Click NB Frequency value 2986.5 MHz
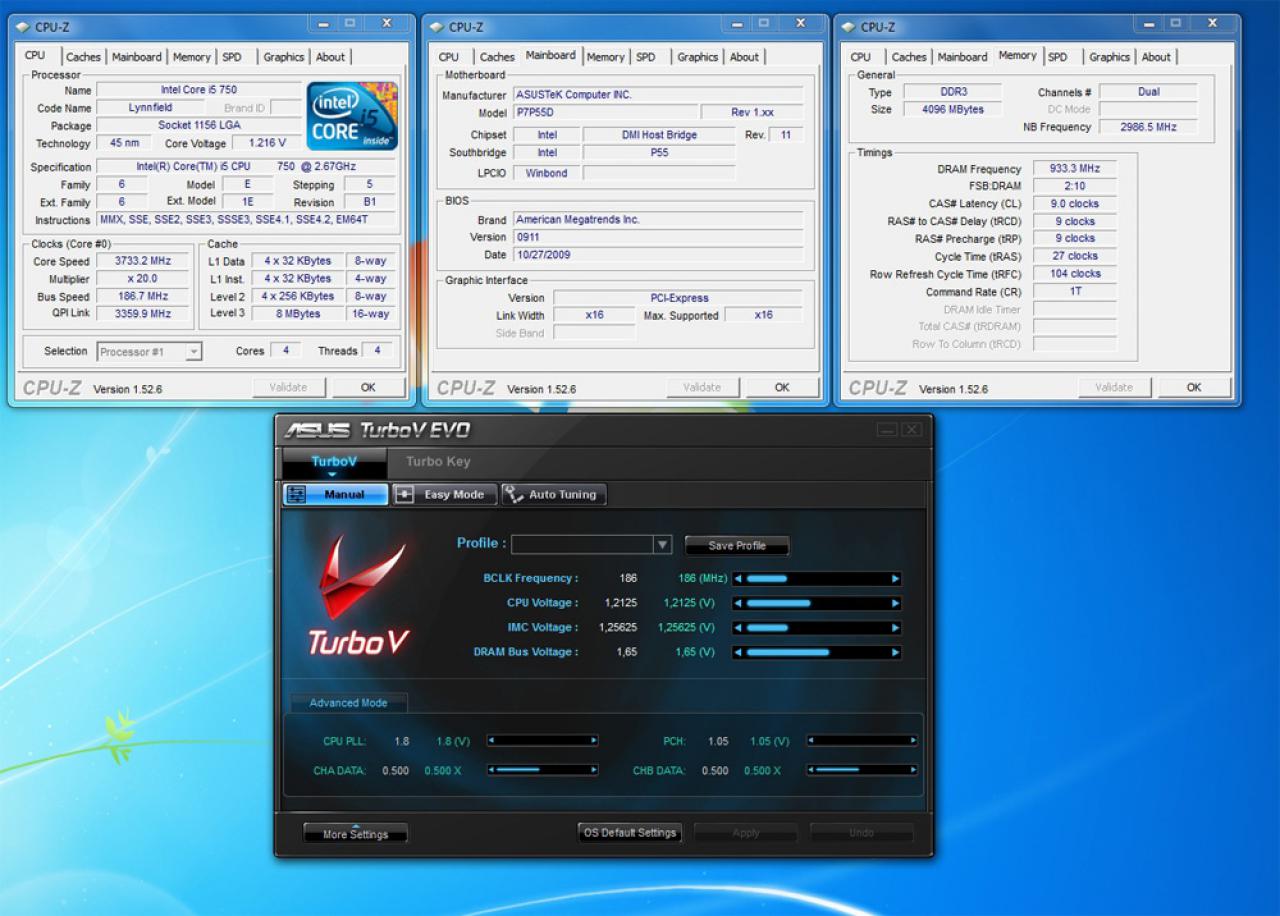The image size is (1280, 916). click(1148, 127)
